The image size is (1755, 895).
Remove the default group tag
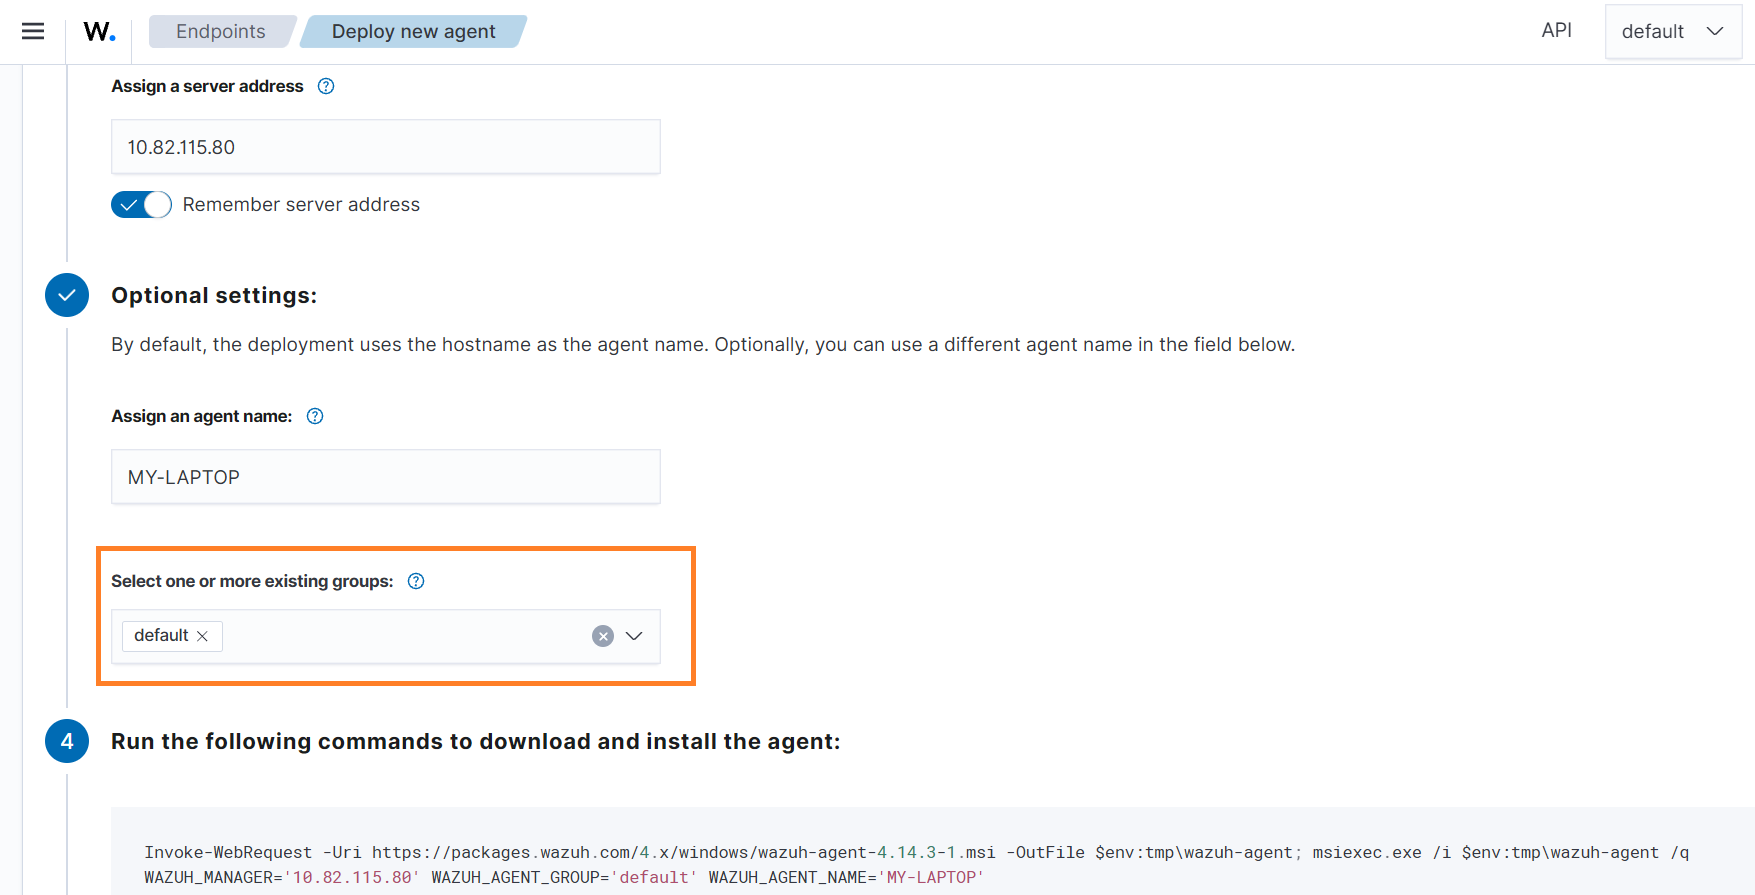[x=202, y=636]
